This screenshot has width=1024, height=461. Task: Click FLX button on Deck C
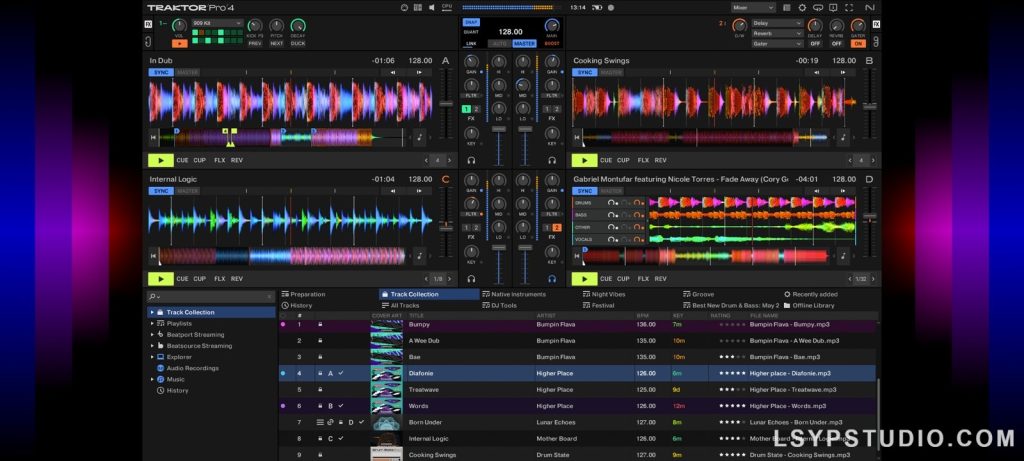pyautogui.click(x=219, y=279)
